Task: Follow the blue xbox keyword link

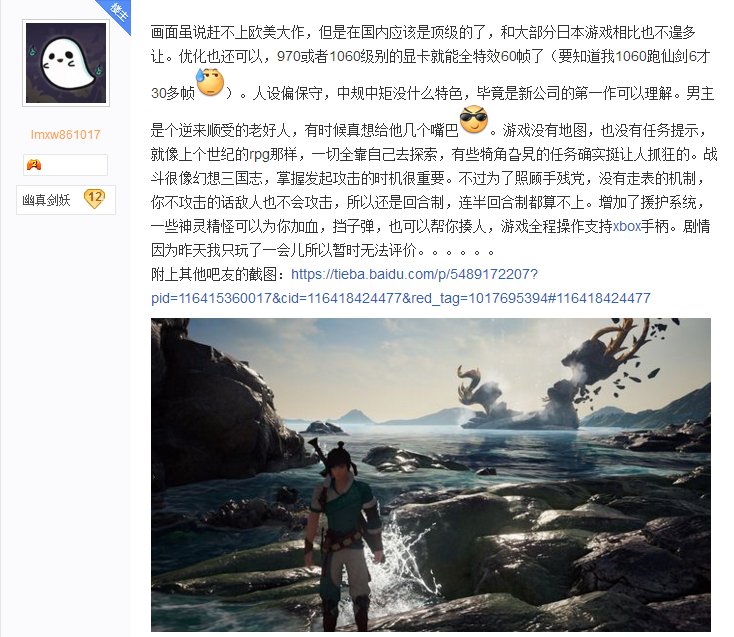Action: point(627,227)
